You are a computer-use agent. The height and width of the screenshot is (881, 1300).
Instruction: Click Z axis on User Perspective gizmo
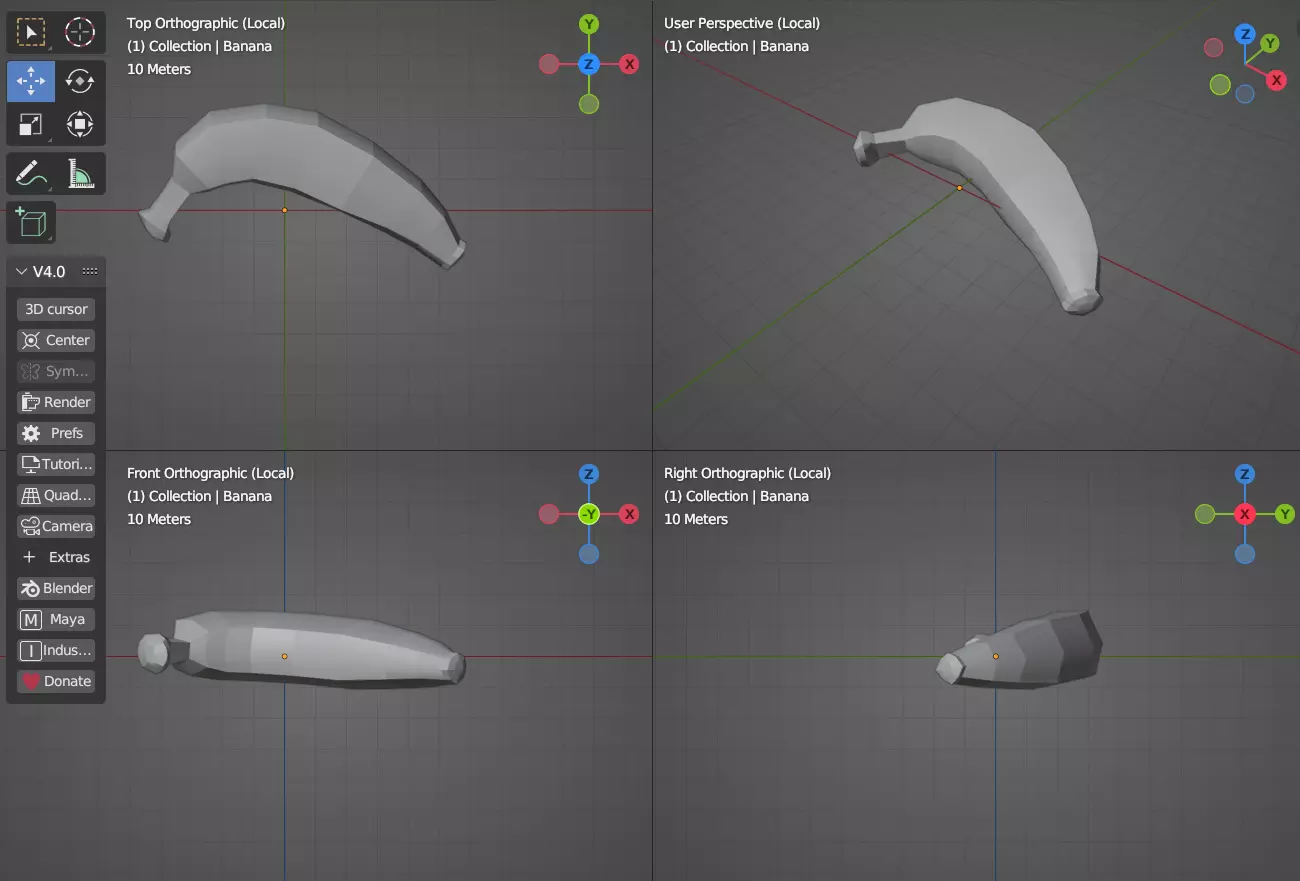pyautogui.click(x=1245, y=34)
